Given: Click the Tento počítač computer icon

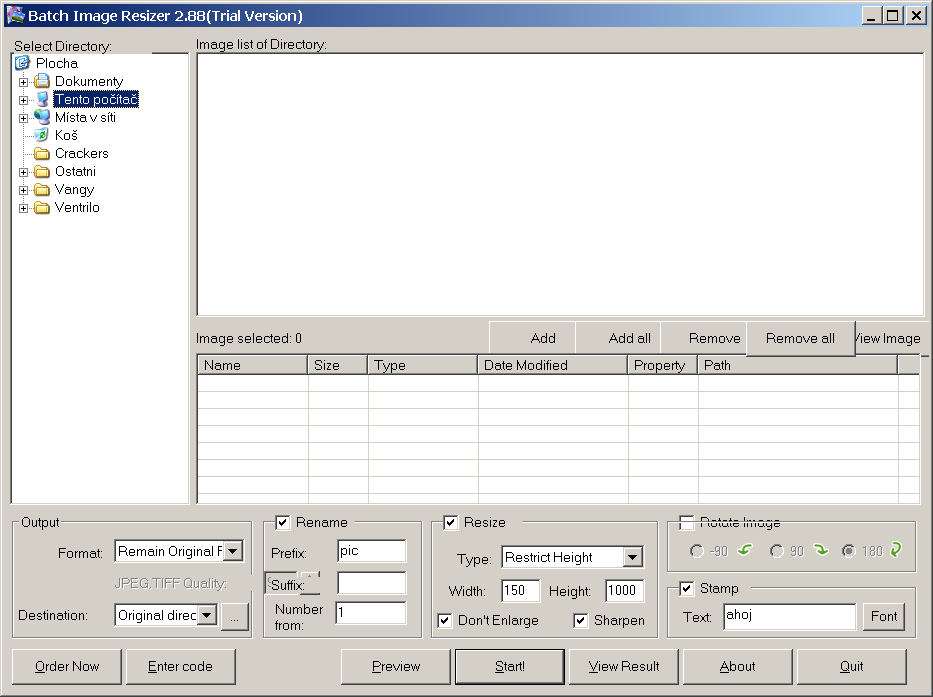Looking at the screenshot, I should 41,99.
